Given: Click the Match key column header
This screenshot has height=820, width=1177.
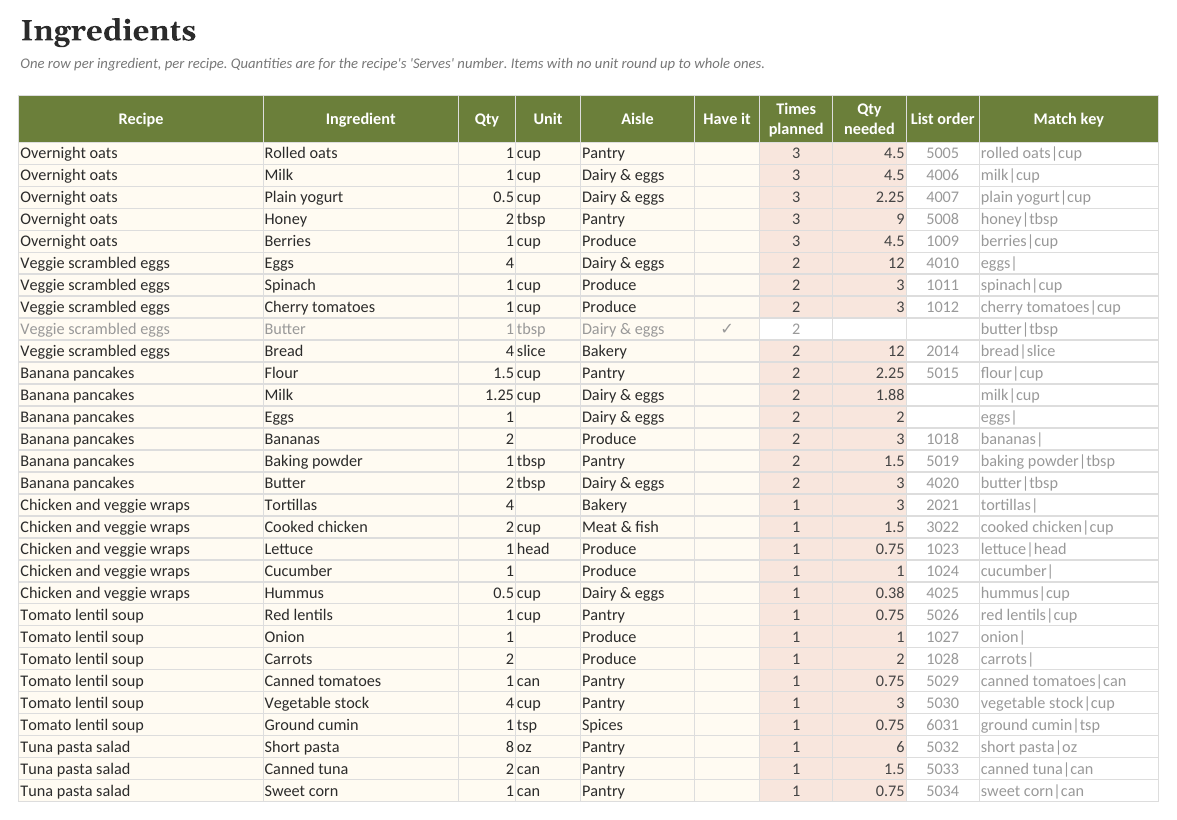Looking at the screenshot, I should 1069,119.
